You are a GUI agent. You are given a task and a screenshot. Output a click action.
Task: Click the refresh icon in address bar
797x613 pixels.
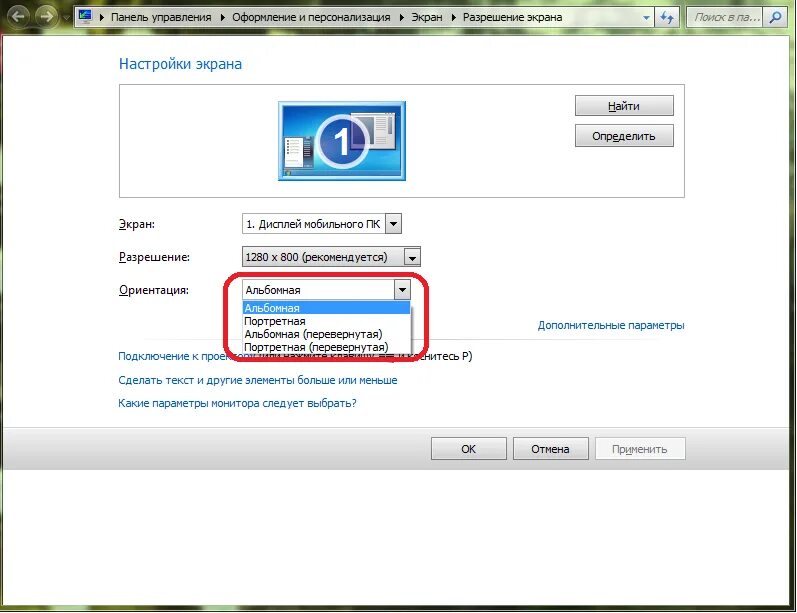[666, 17]
